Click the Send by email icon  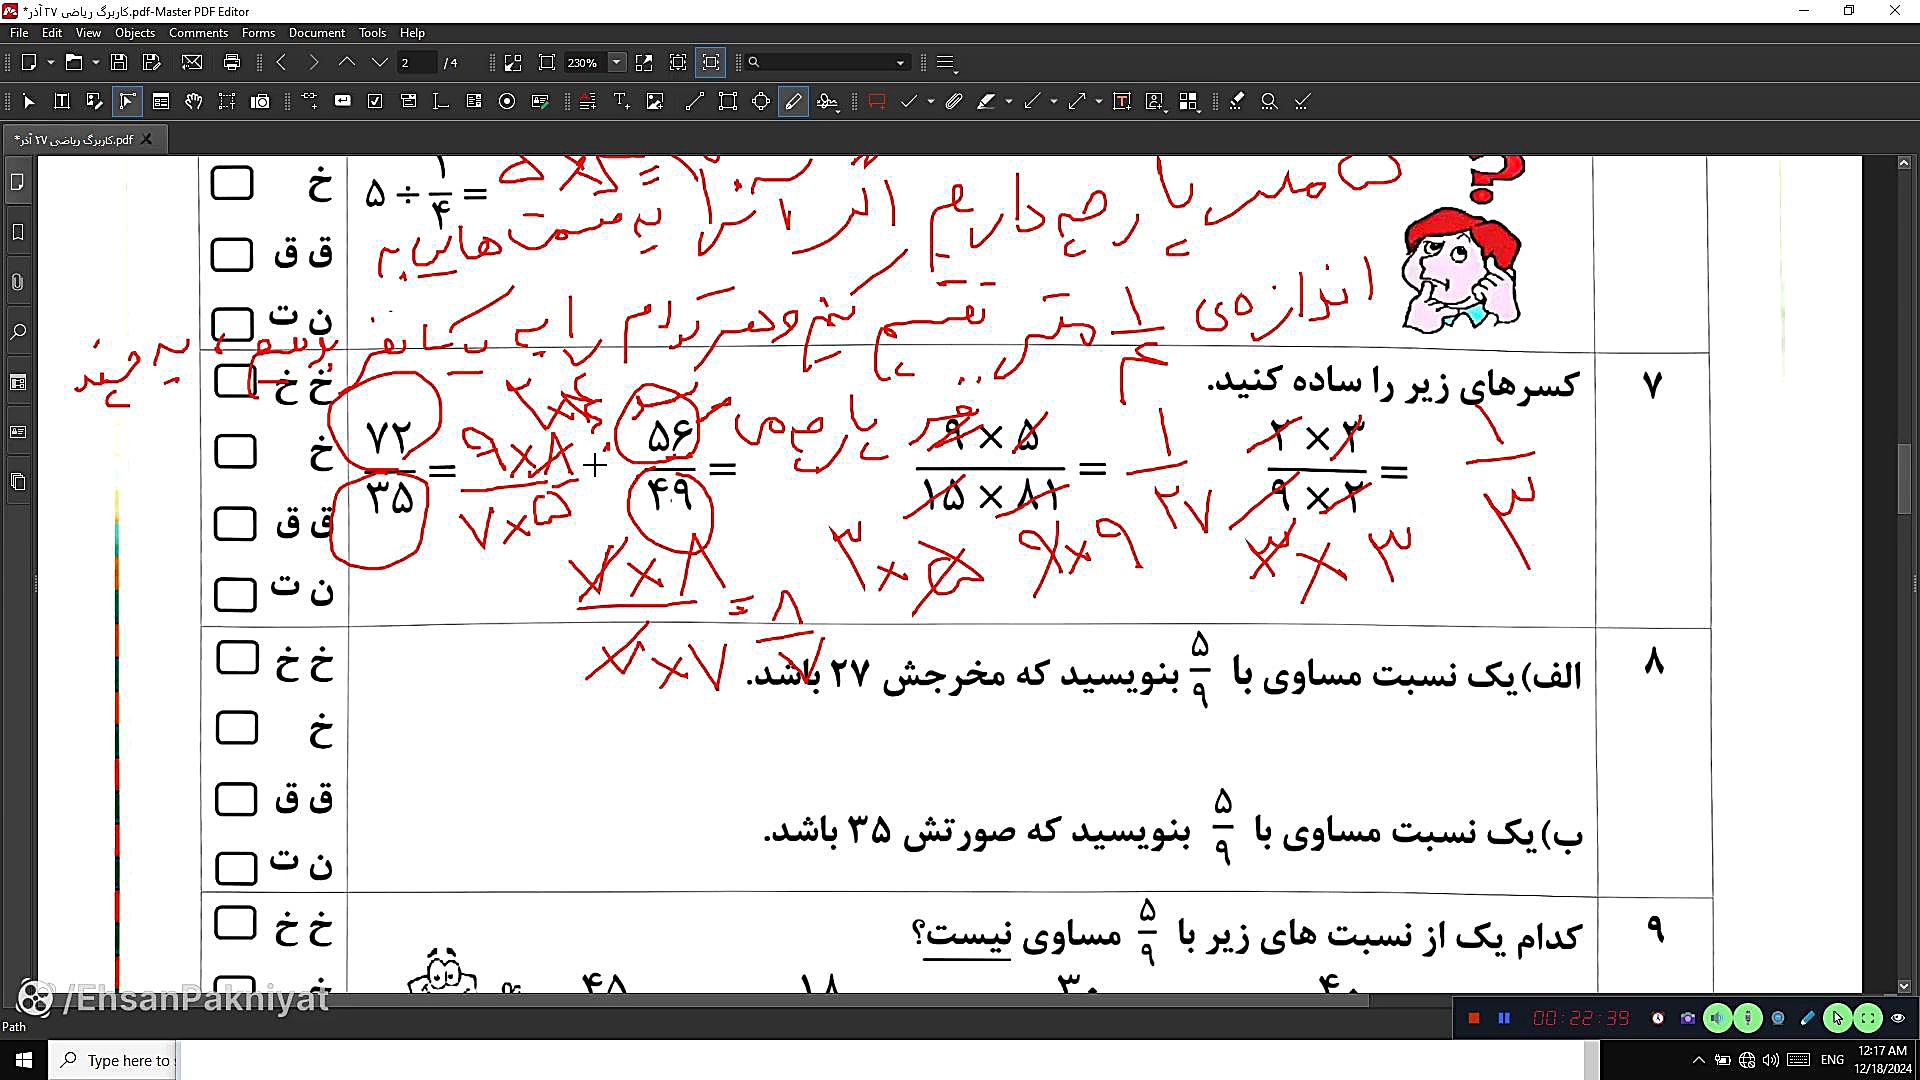192,62
